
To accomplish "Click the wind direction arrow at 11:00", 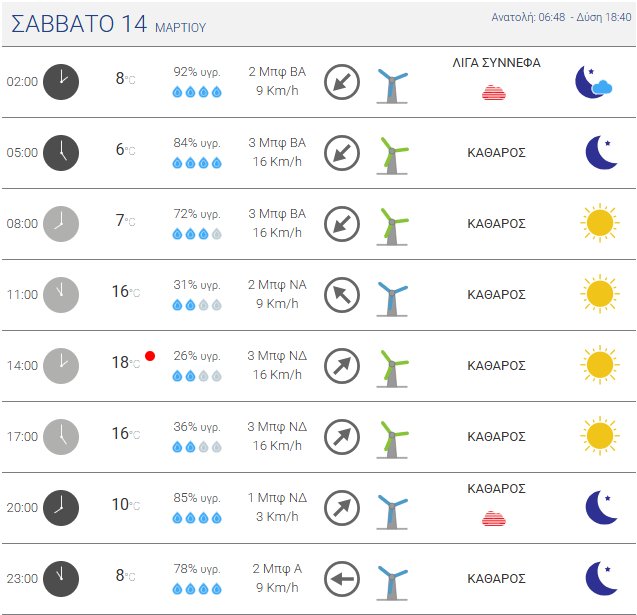I will (342, 294).
